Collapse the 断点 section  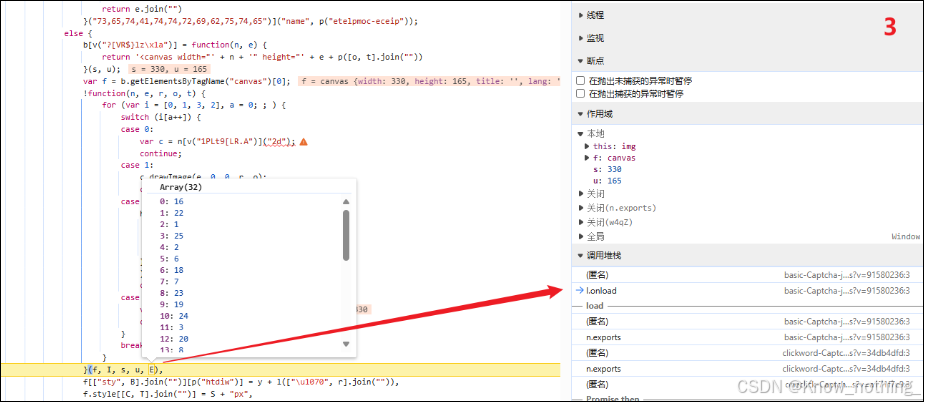coord(595,61)
